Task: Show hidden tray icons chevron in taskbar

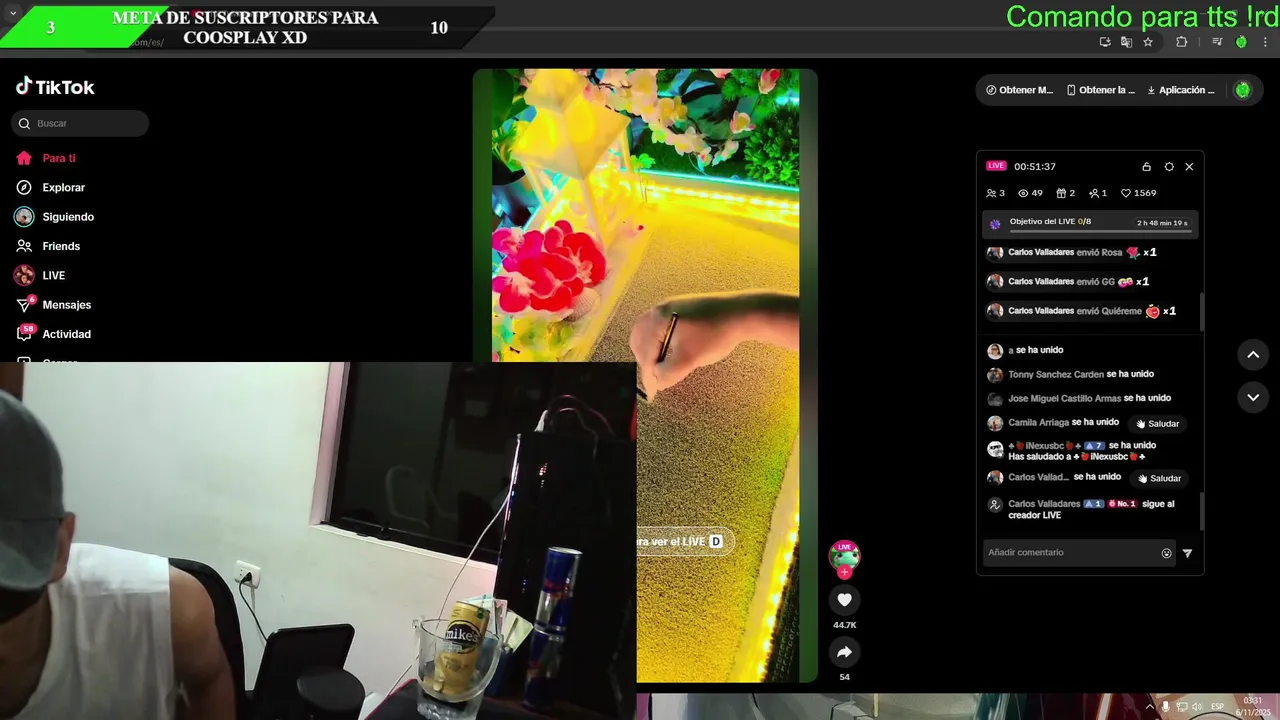Action: 1149,707
